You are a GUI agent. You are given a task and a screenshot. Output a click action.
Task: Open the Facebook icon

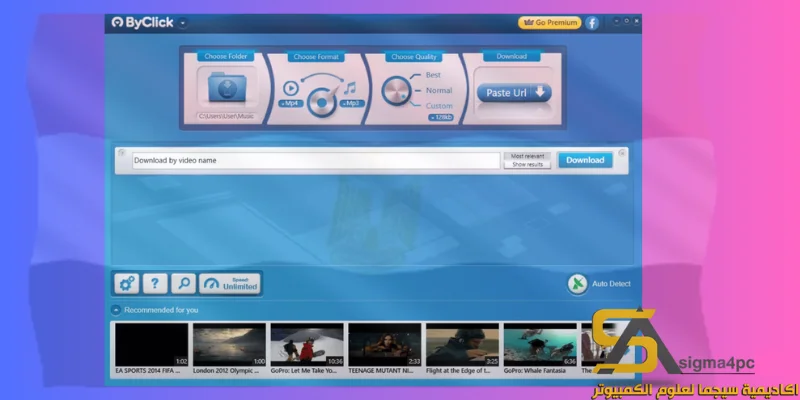(x=592, y=23)
